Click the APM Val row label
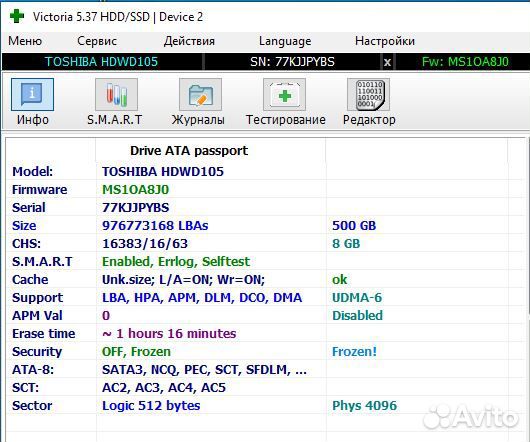This screenshot has width=530, height=442. [x=37, y=316]
